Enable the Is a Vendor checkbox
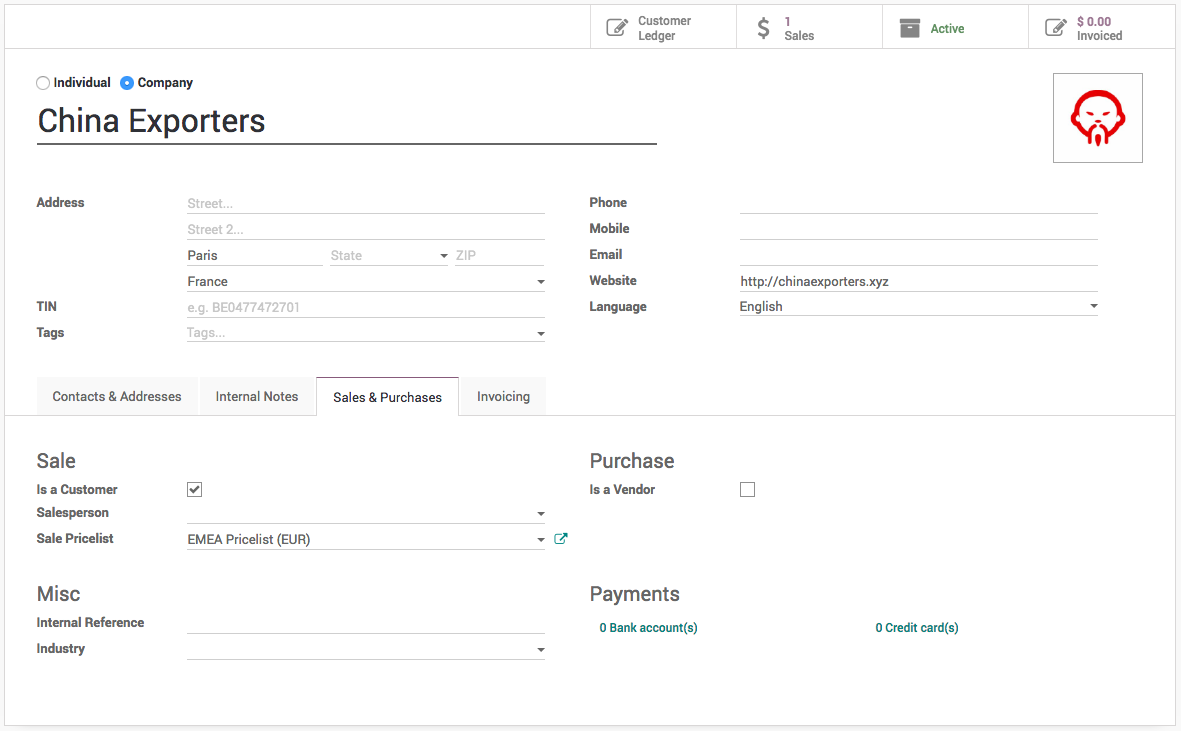The height and width of the screenshot is (731, 1181). point(747,489)
